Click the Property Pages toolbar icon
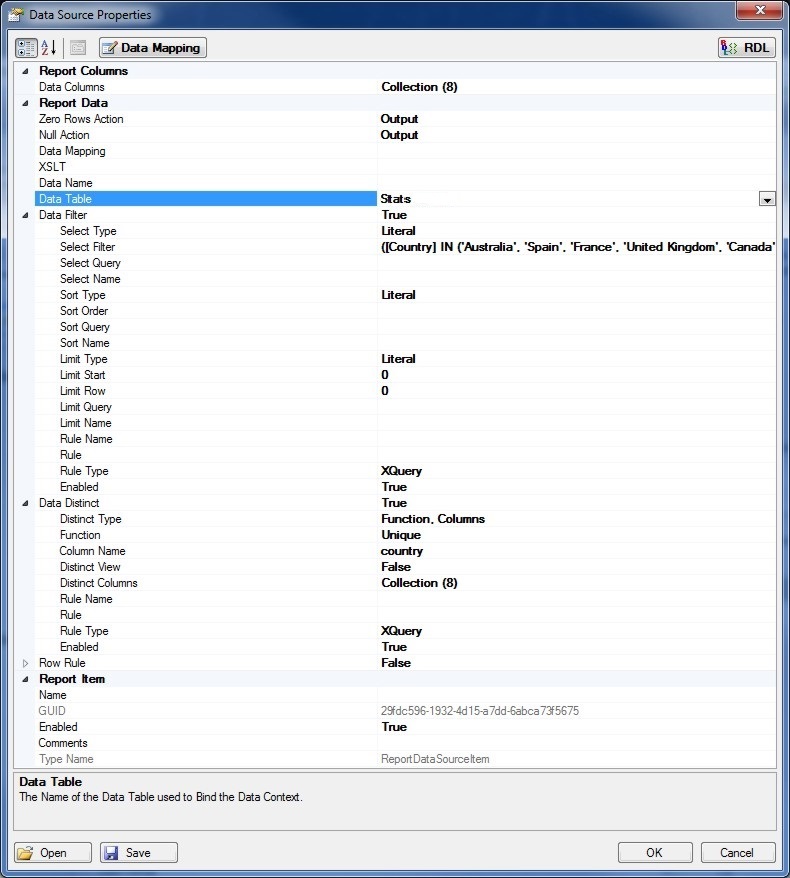This screenshot has height=878, width=790. [x=78, y=48]
